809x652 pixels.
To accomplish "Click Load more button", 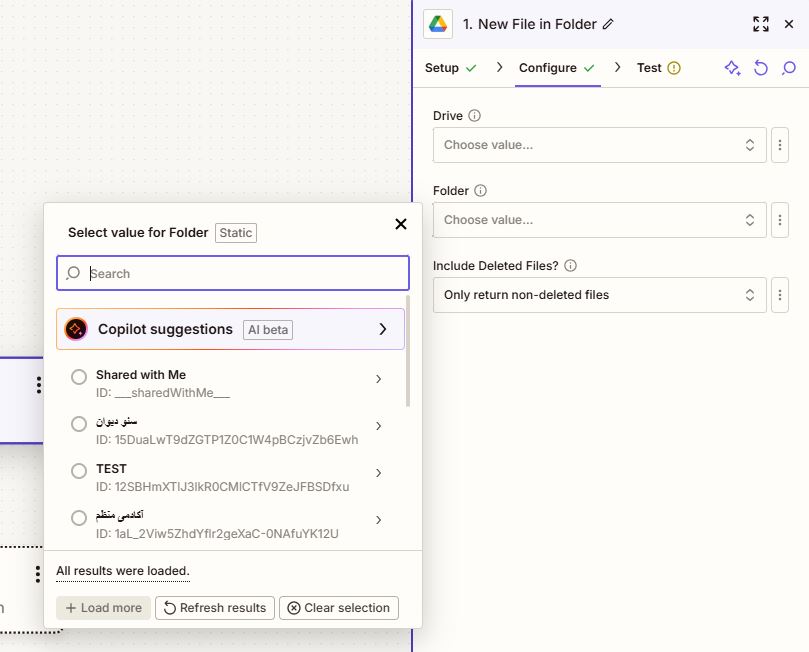I will click(103, 608).
